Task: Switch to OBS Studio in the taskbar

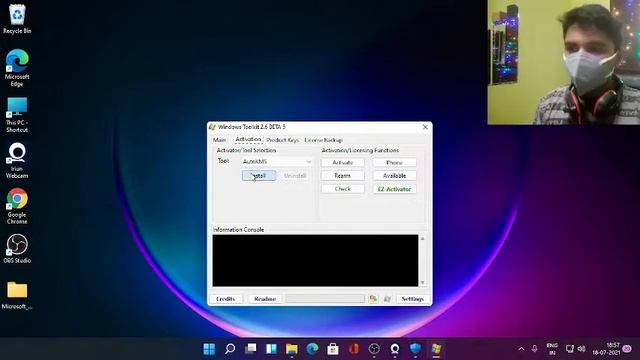Action: (x=374, y=349)
